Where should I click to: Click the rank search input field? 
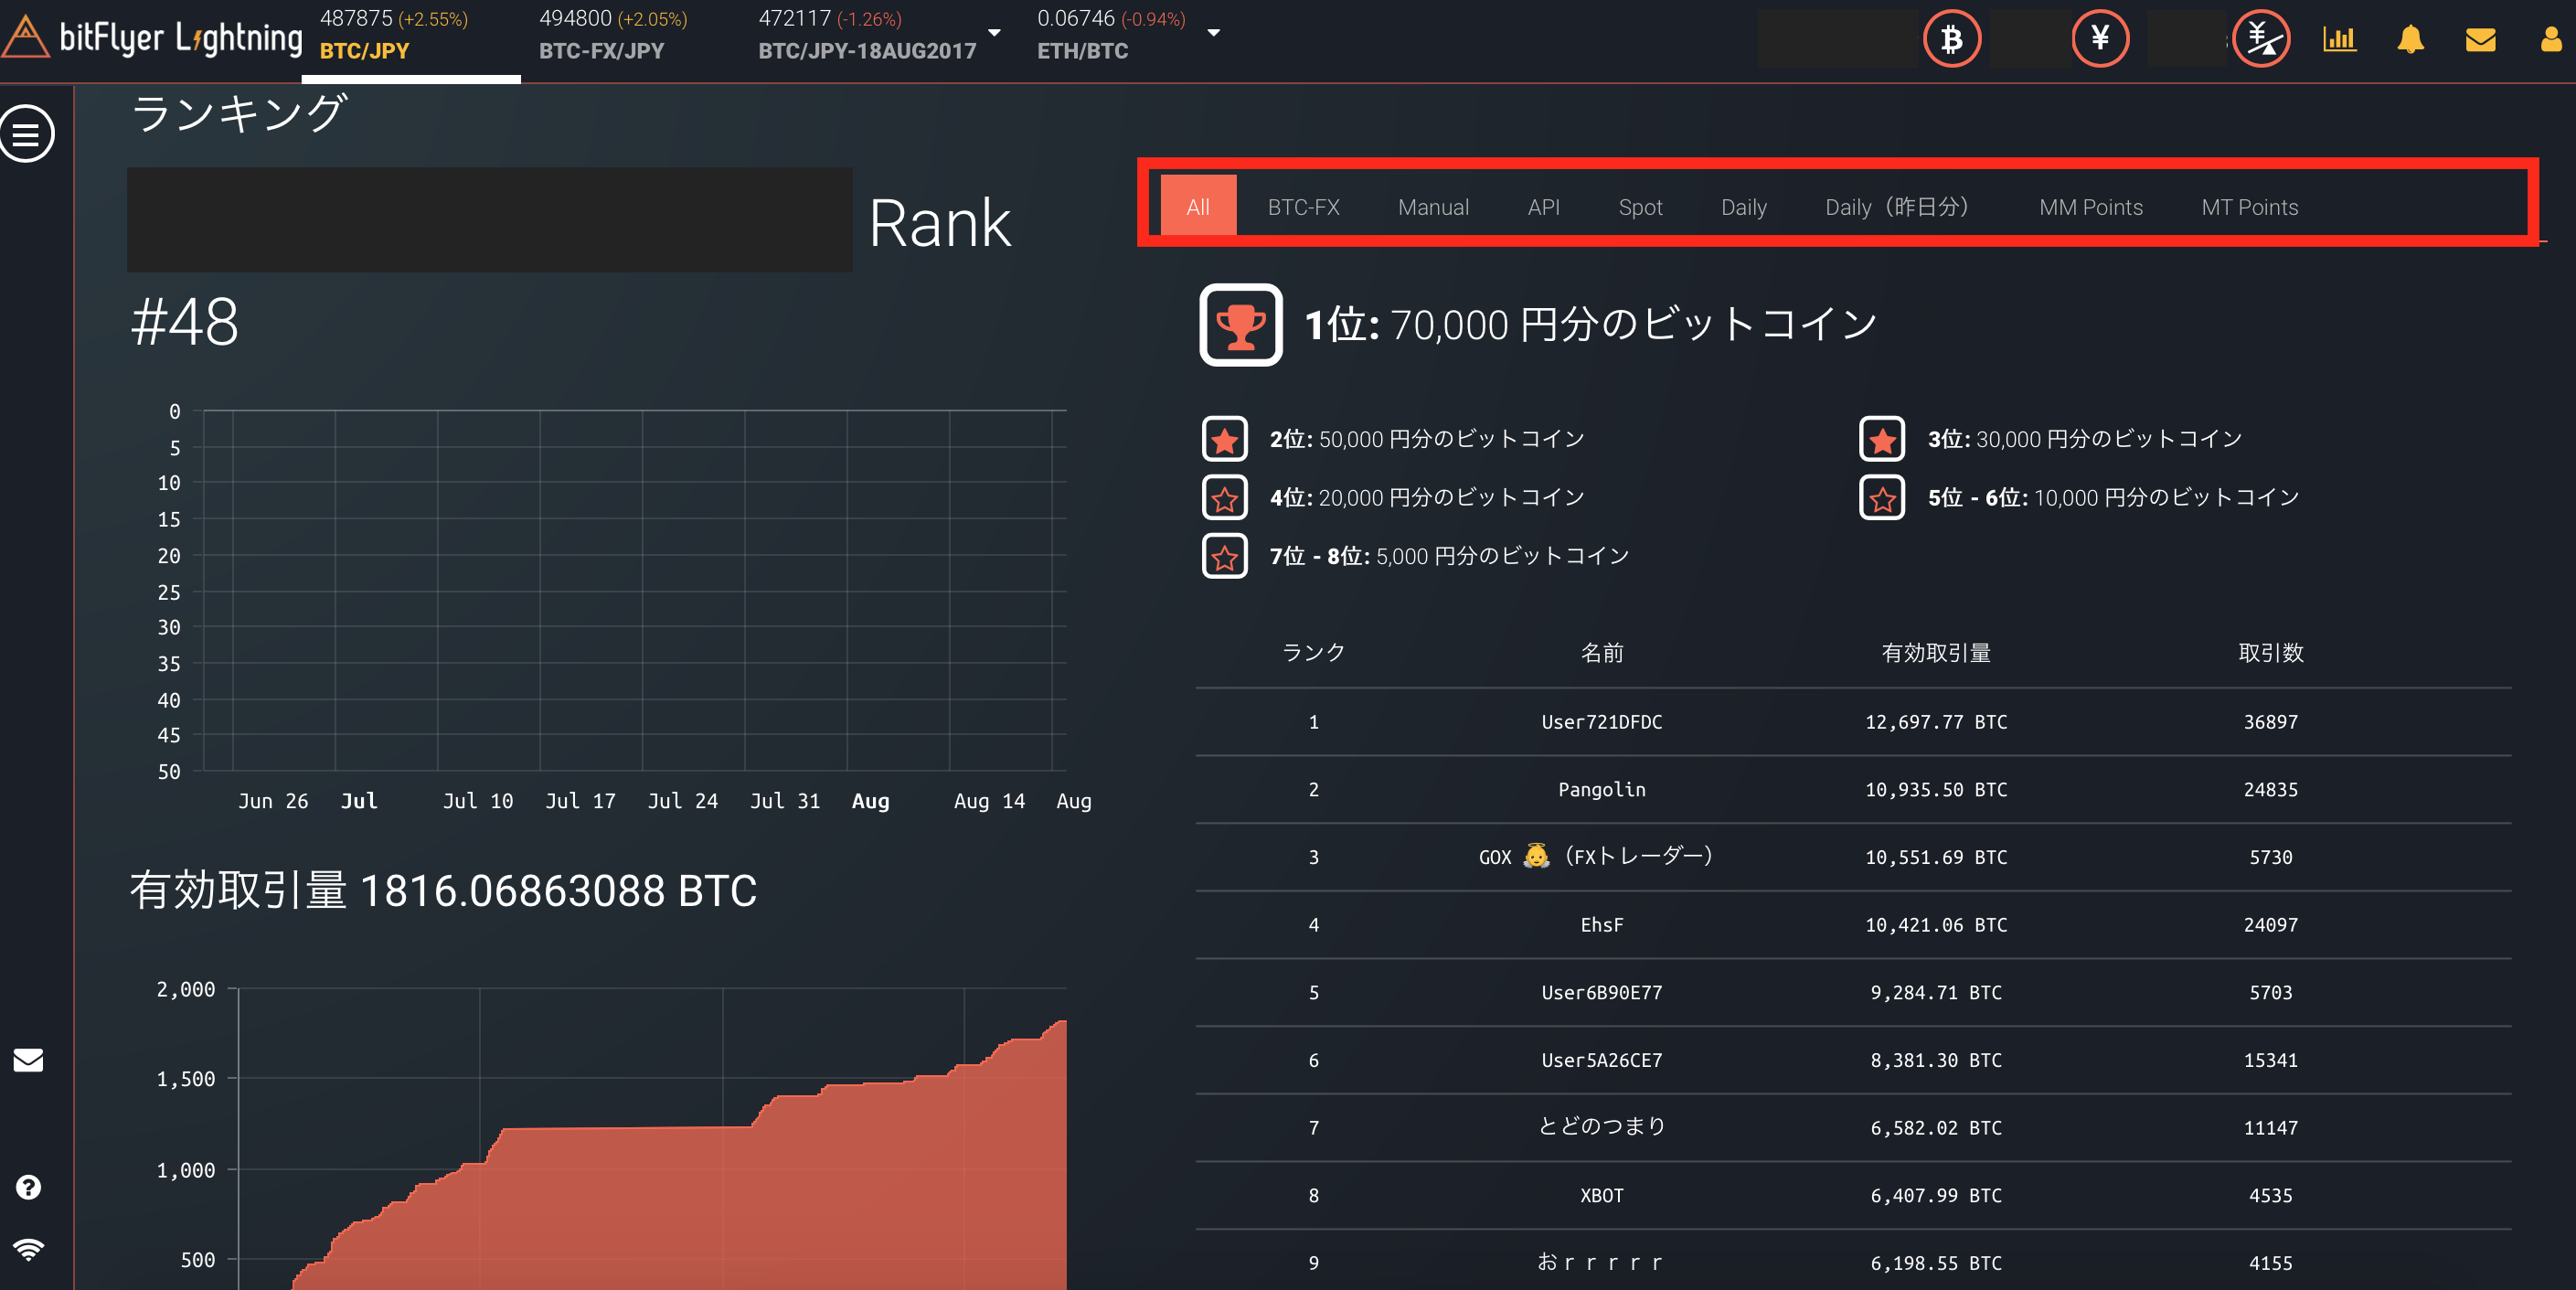pos(488,220)
